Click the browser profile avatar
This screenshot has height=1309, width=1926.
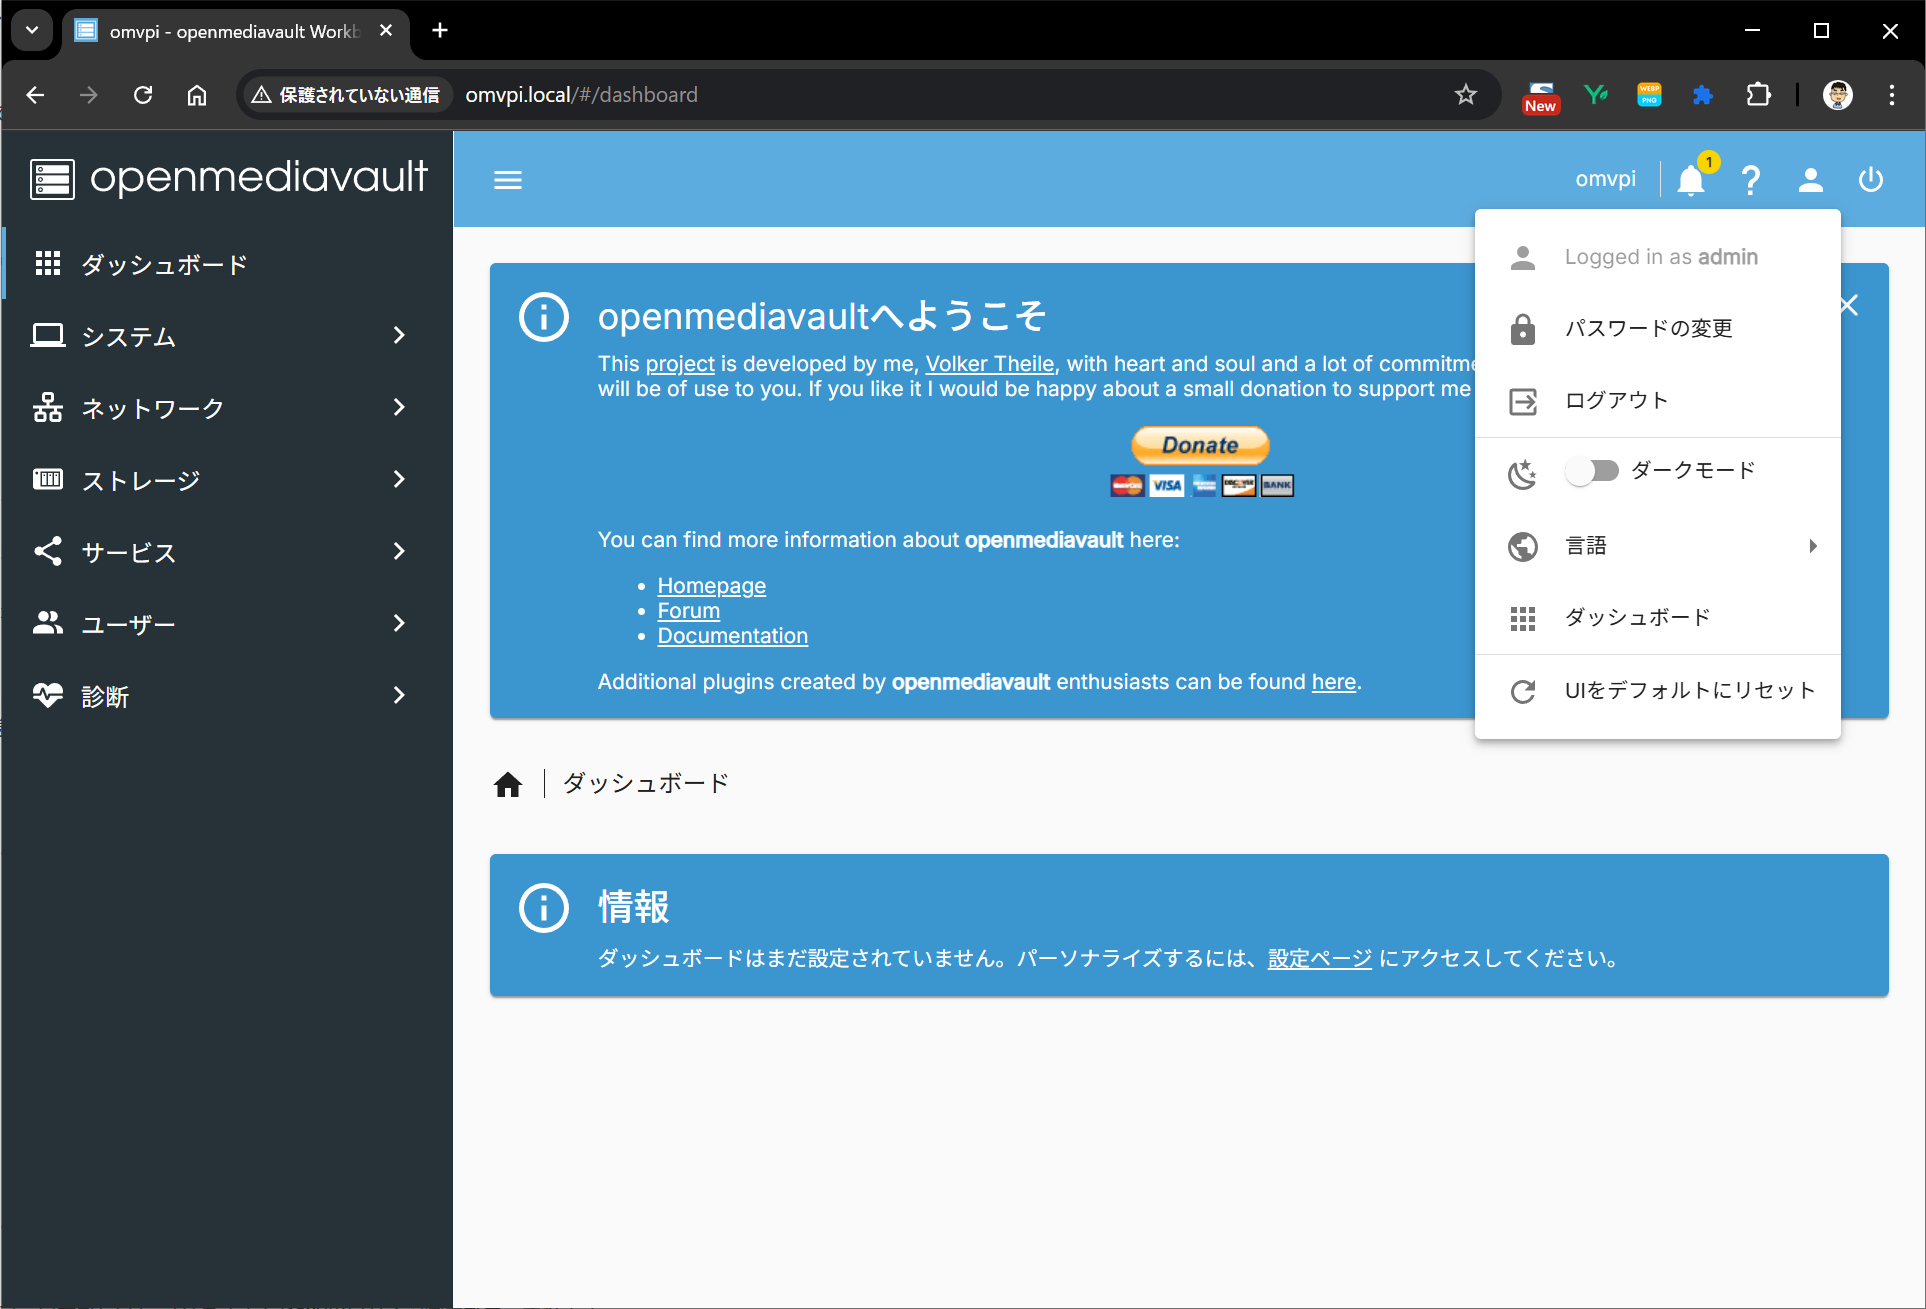point(1838,95)
